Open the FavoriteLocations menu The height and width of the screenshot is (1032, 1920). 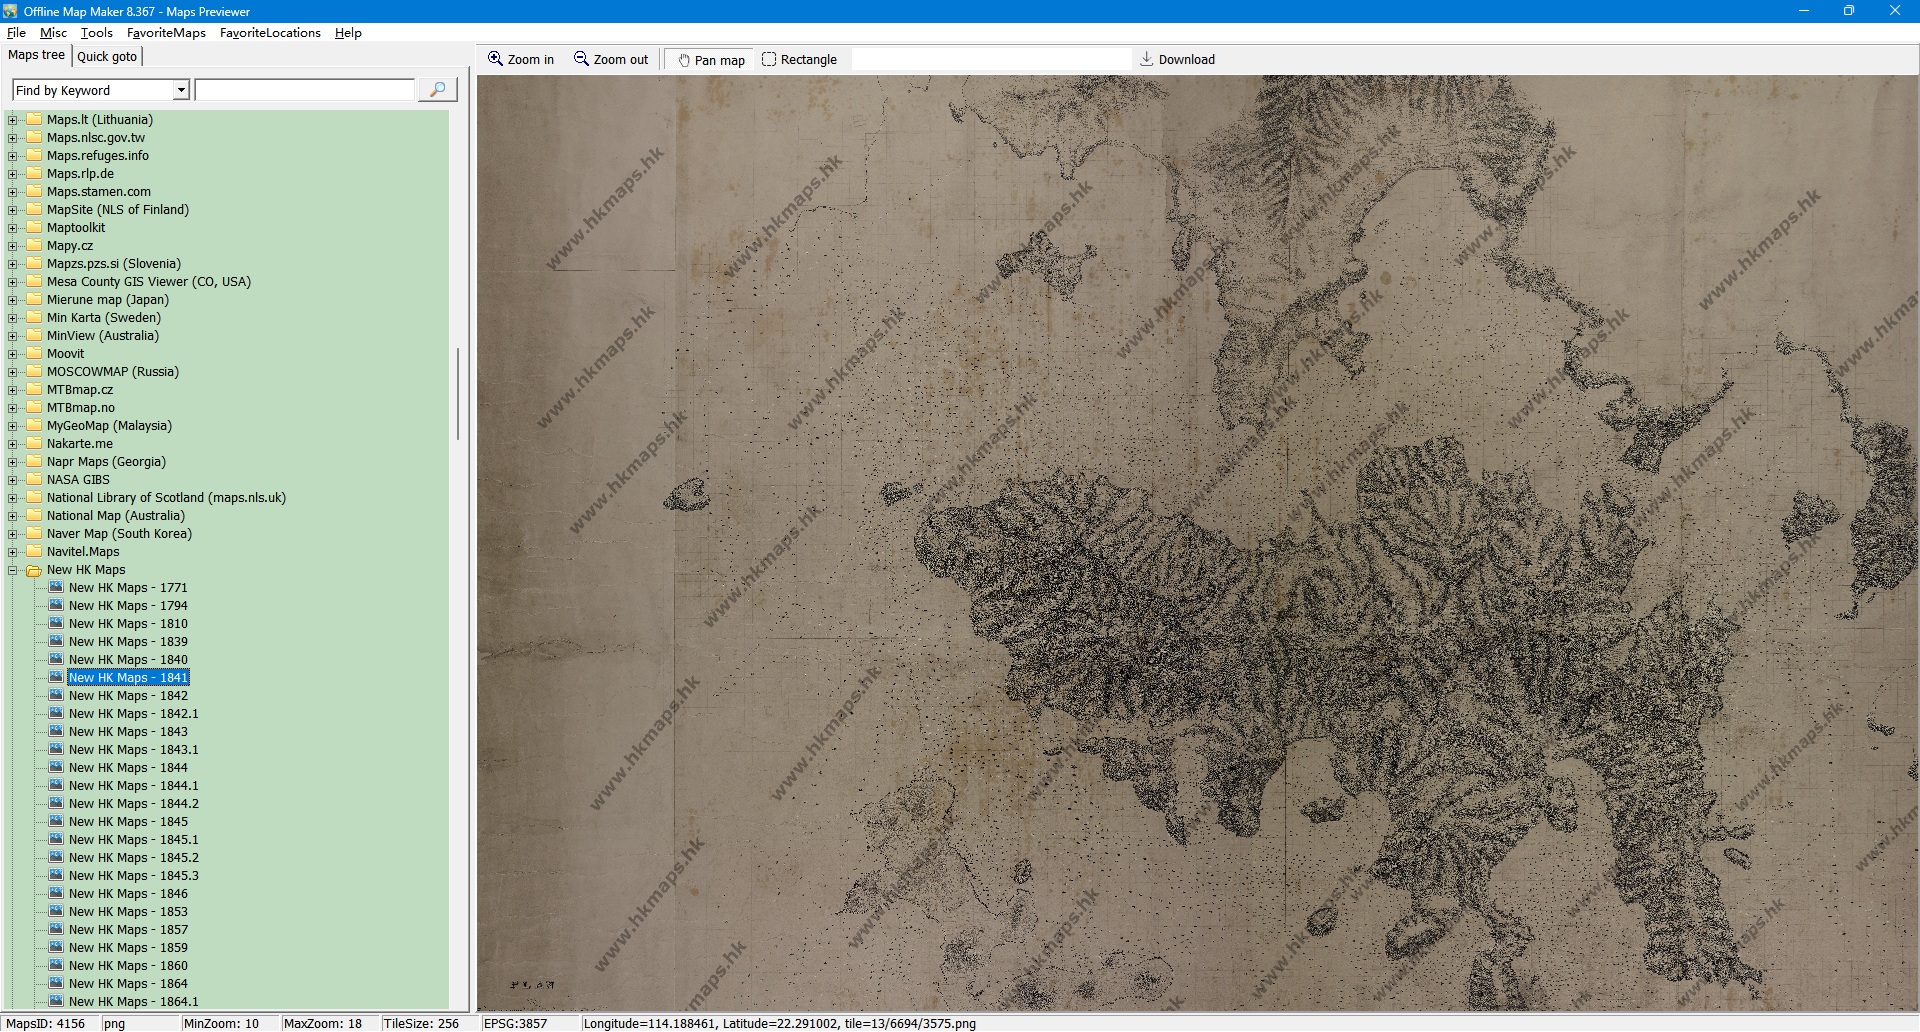click(270, 33)
